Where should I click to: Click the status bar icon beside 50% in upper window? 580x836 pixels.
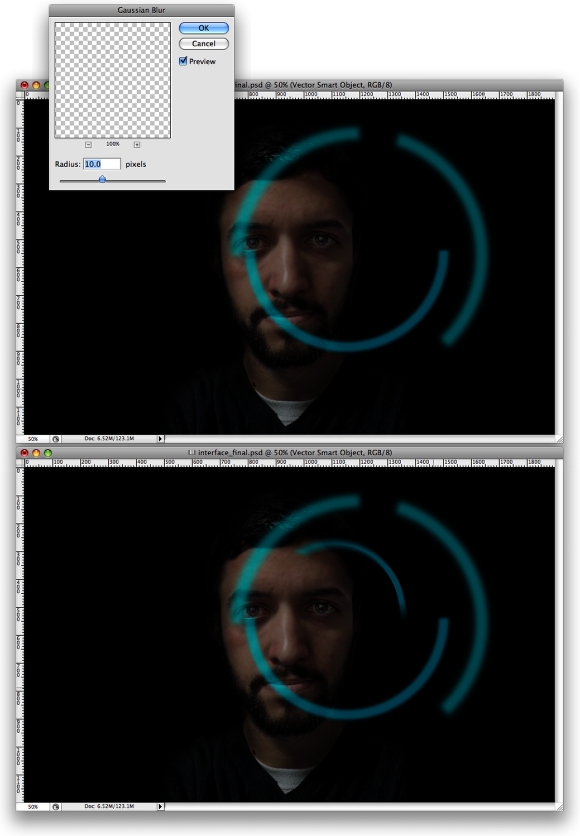[x=55, y=439]
